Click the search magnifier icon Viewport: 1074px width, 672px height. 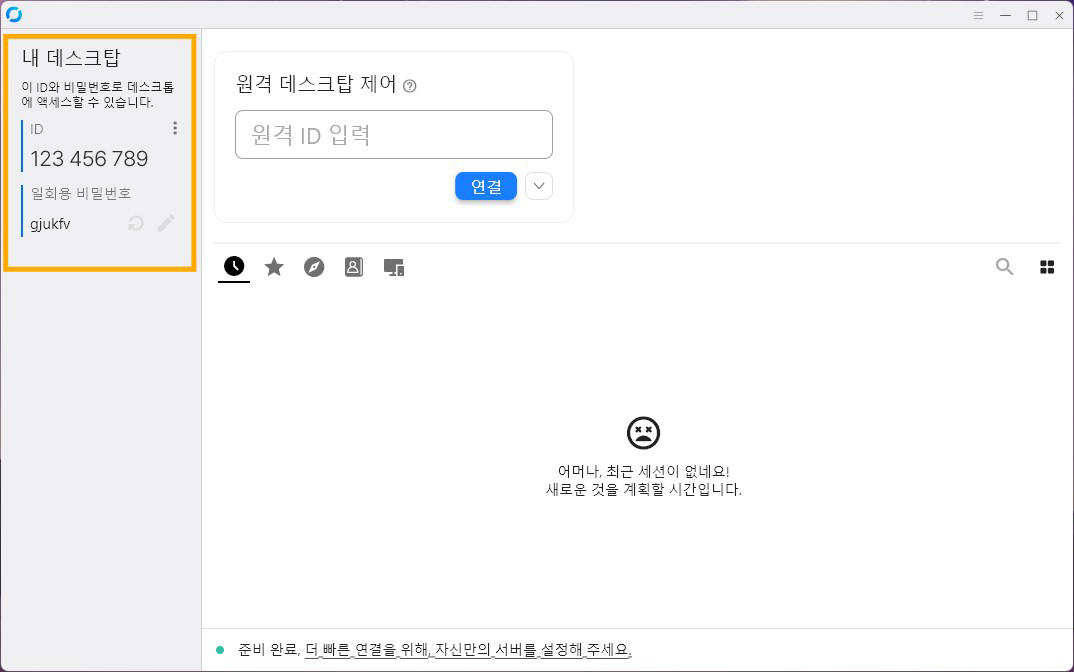pyautogui.click(x=1005, y=267)
